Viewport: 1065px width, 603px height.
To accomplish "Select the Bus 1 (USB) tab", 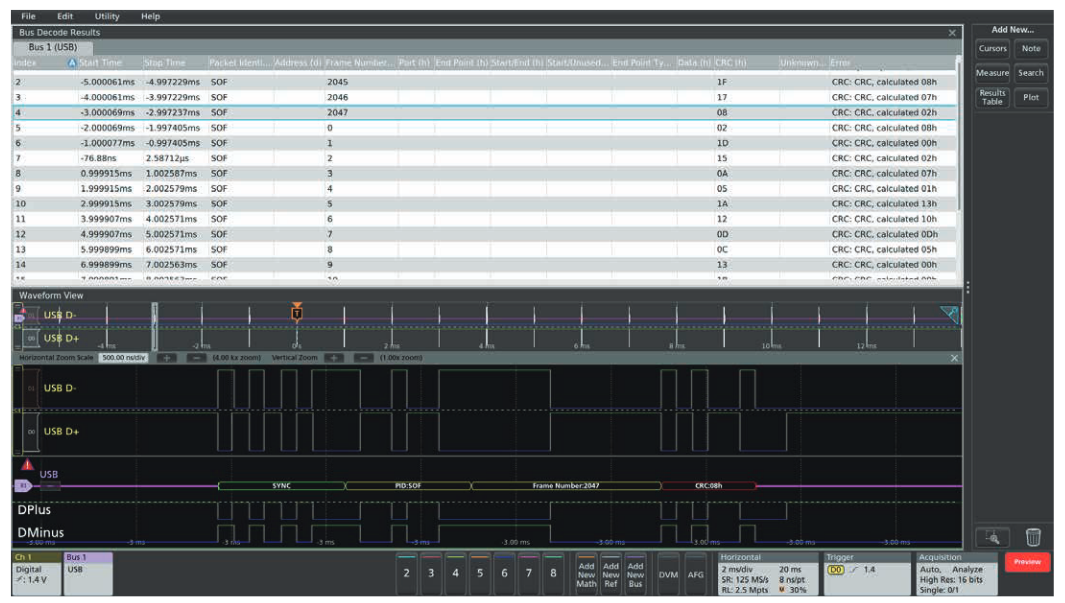I will tap(53, 47).
